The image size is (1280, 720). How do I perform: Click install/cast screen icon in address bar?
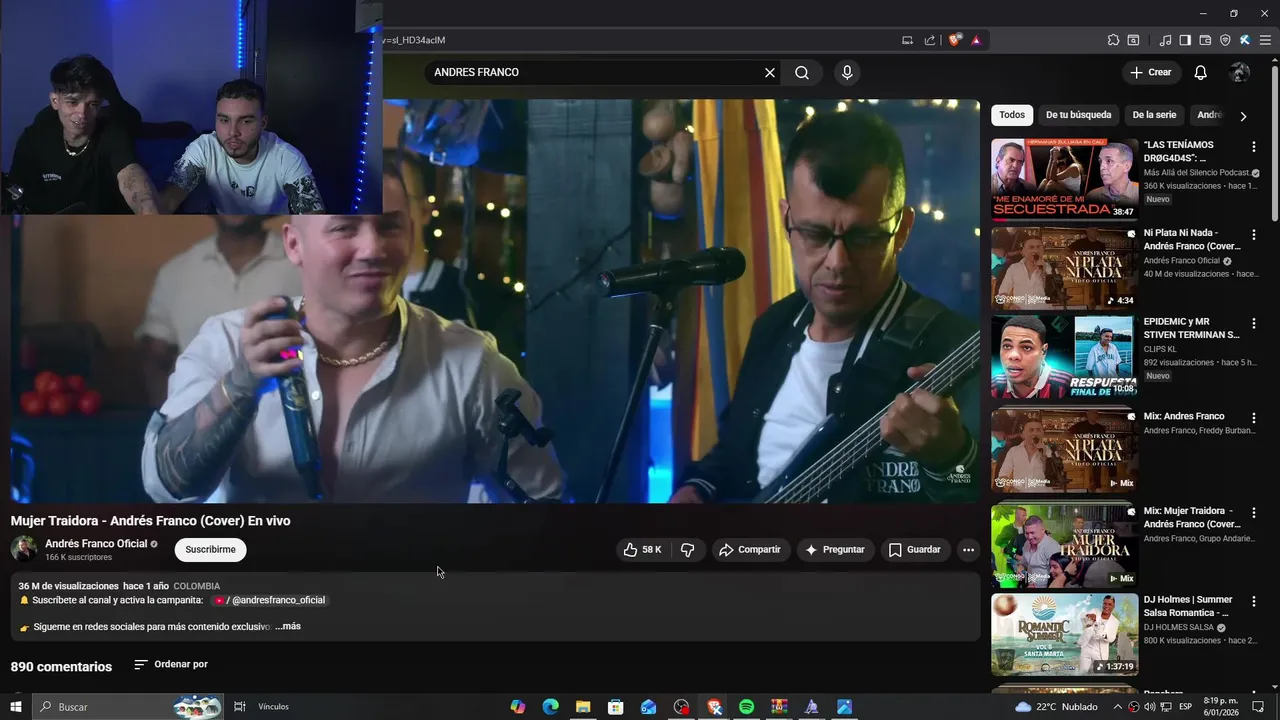[x=907, y=40]
